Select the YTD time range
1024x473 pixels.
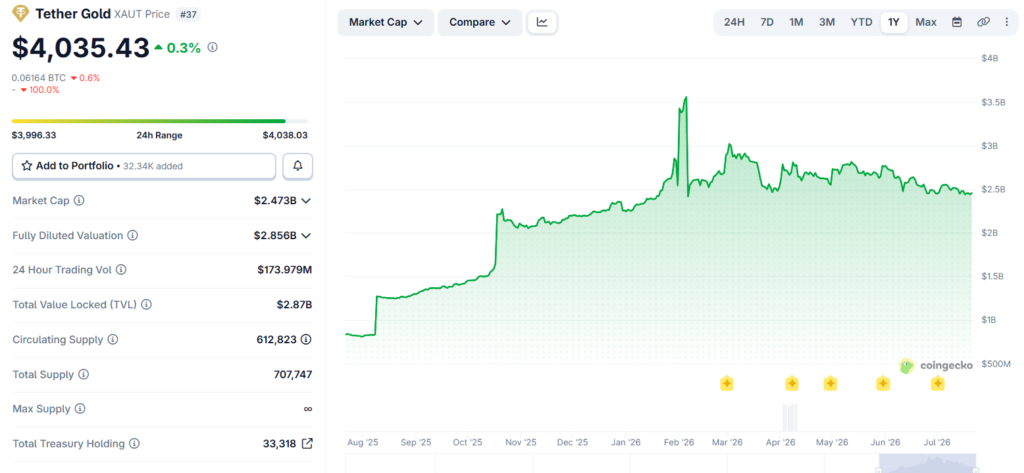click(x=861, y=22)
